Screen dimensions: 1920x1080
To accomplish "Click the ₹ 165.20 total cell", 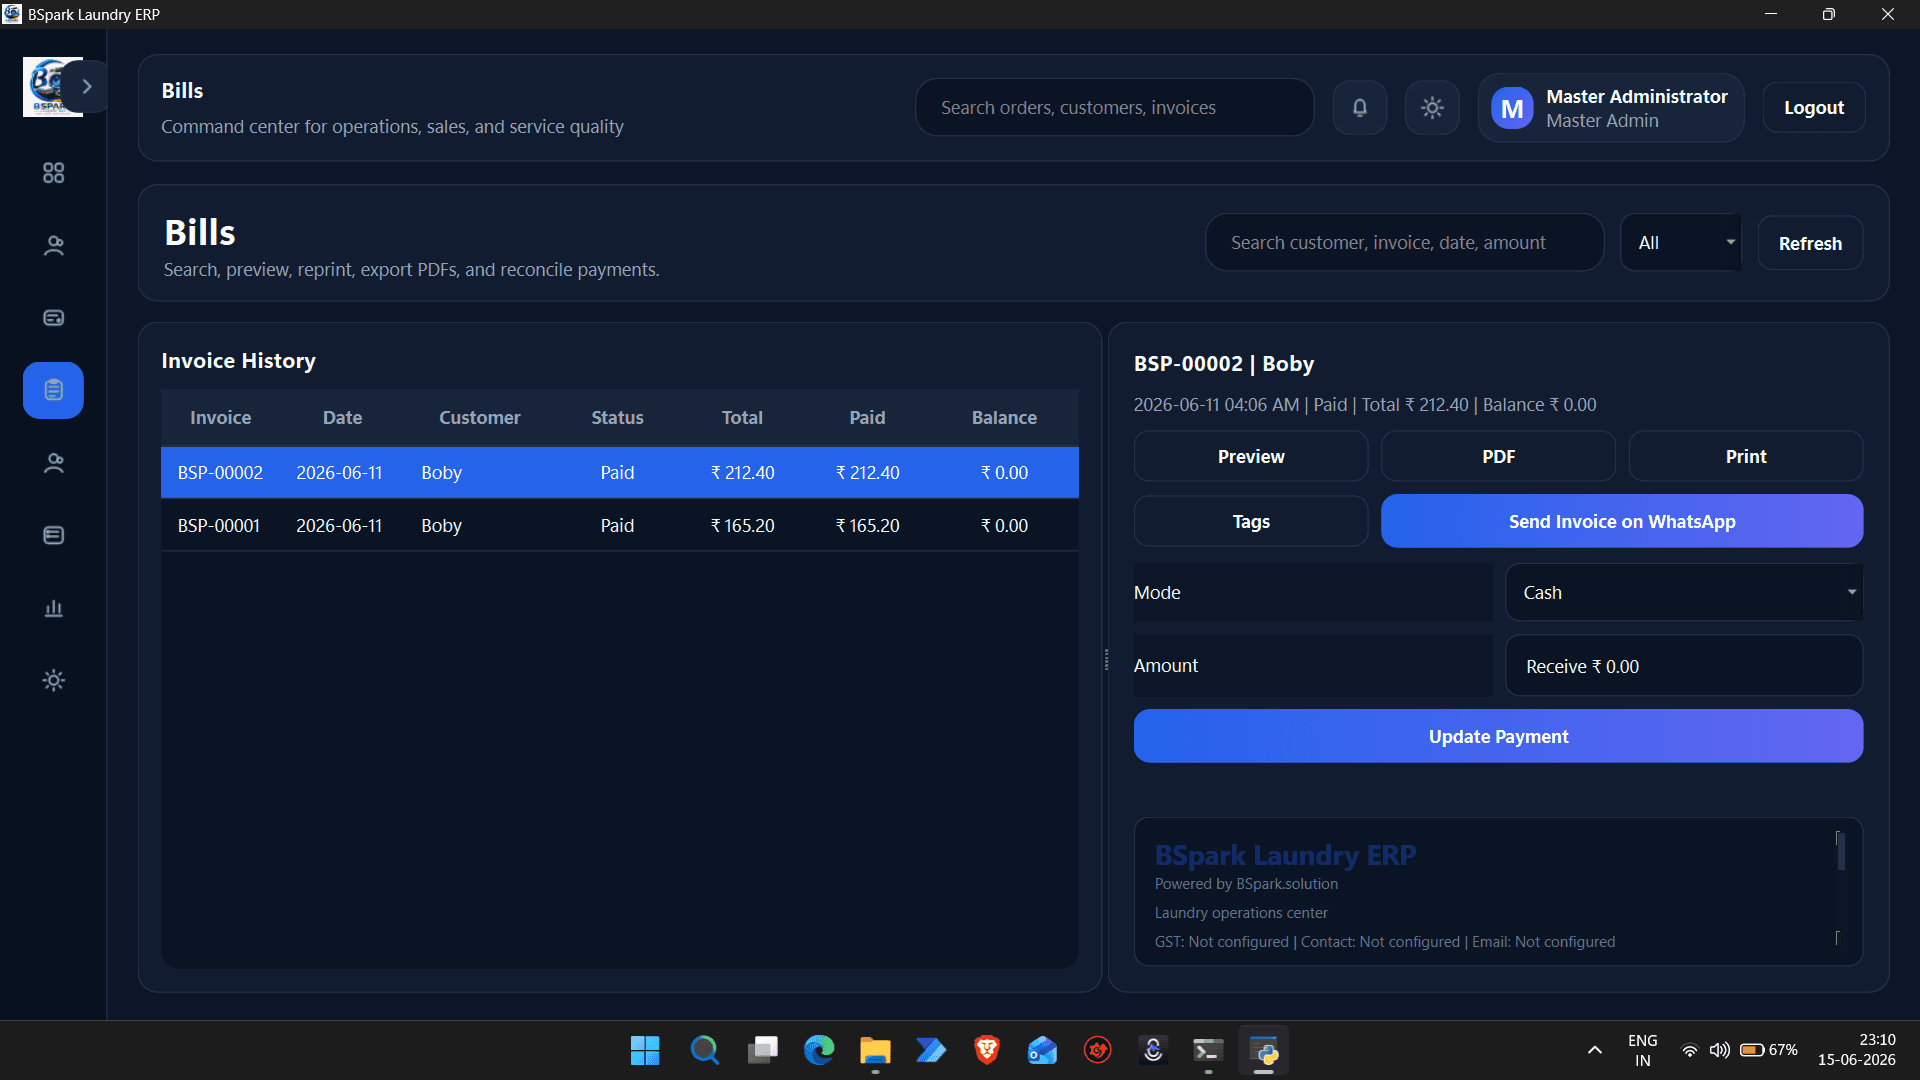I will pyautogui.click(x=742, y=525).
